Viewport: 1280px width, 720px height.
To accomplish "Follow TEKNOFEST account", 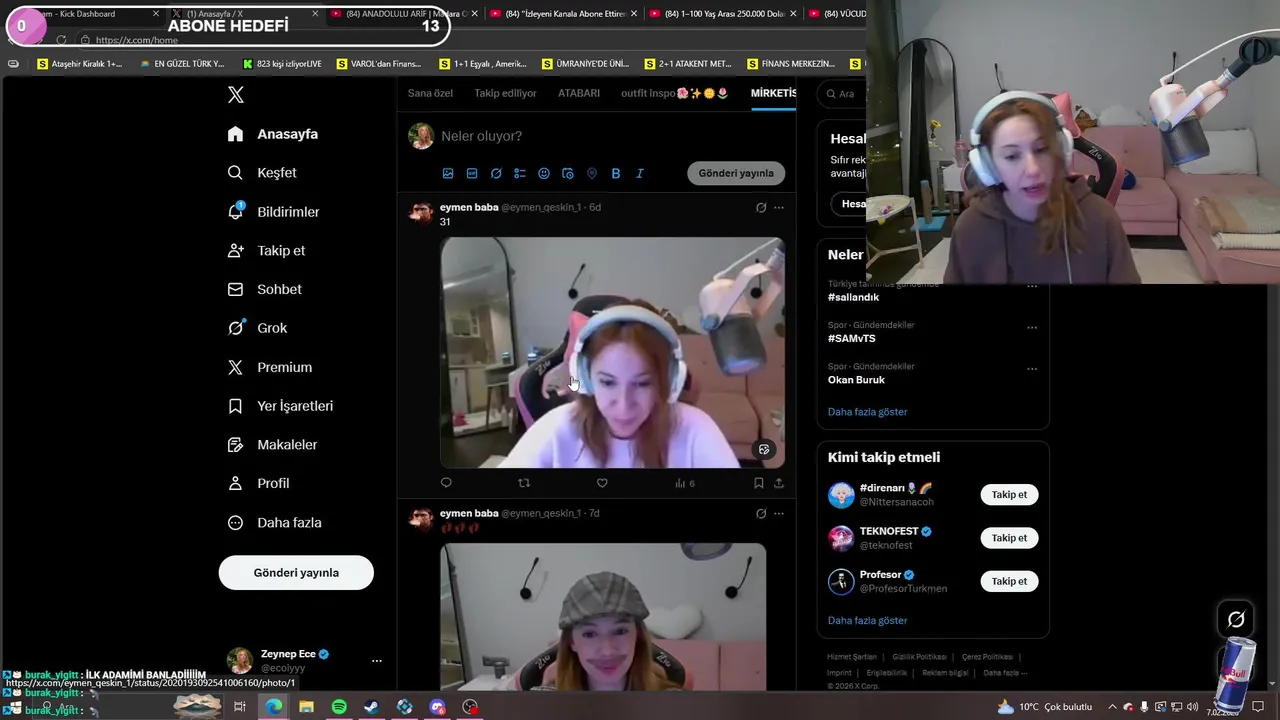I will point(1009,538).
